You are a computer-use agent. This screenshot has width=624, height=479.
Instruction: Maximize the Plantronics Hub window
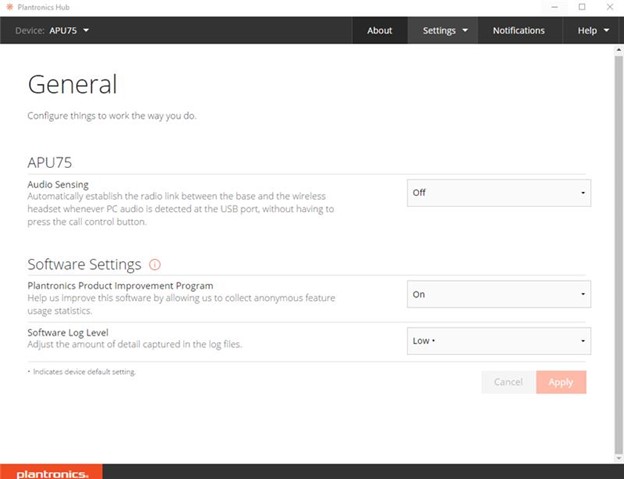582,7
